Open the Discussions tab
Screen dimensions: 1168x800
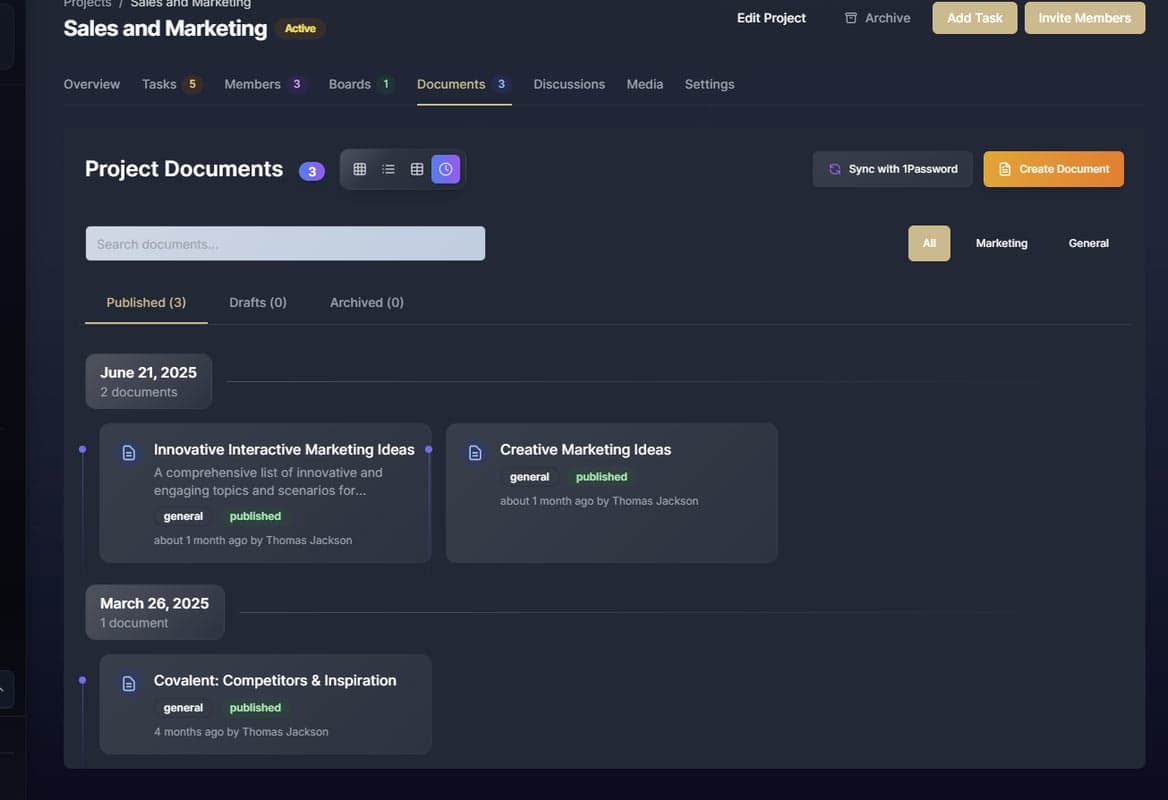569,84
